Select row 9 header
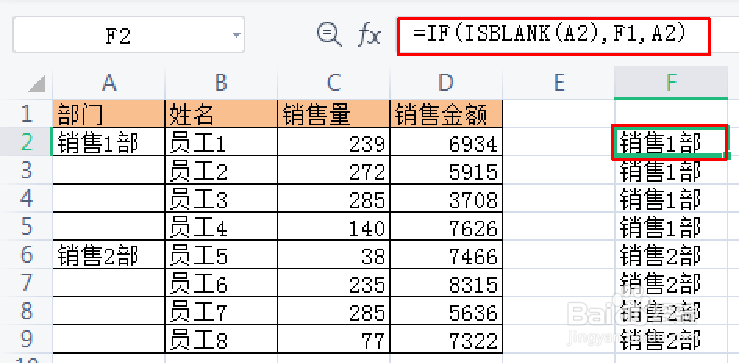740x363 pixels. tap(26, 339)
